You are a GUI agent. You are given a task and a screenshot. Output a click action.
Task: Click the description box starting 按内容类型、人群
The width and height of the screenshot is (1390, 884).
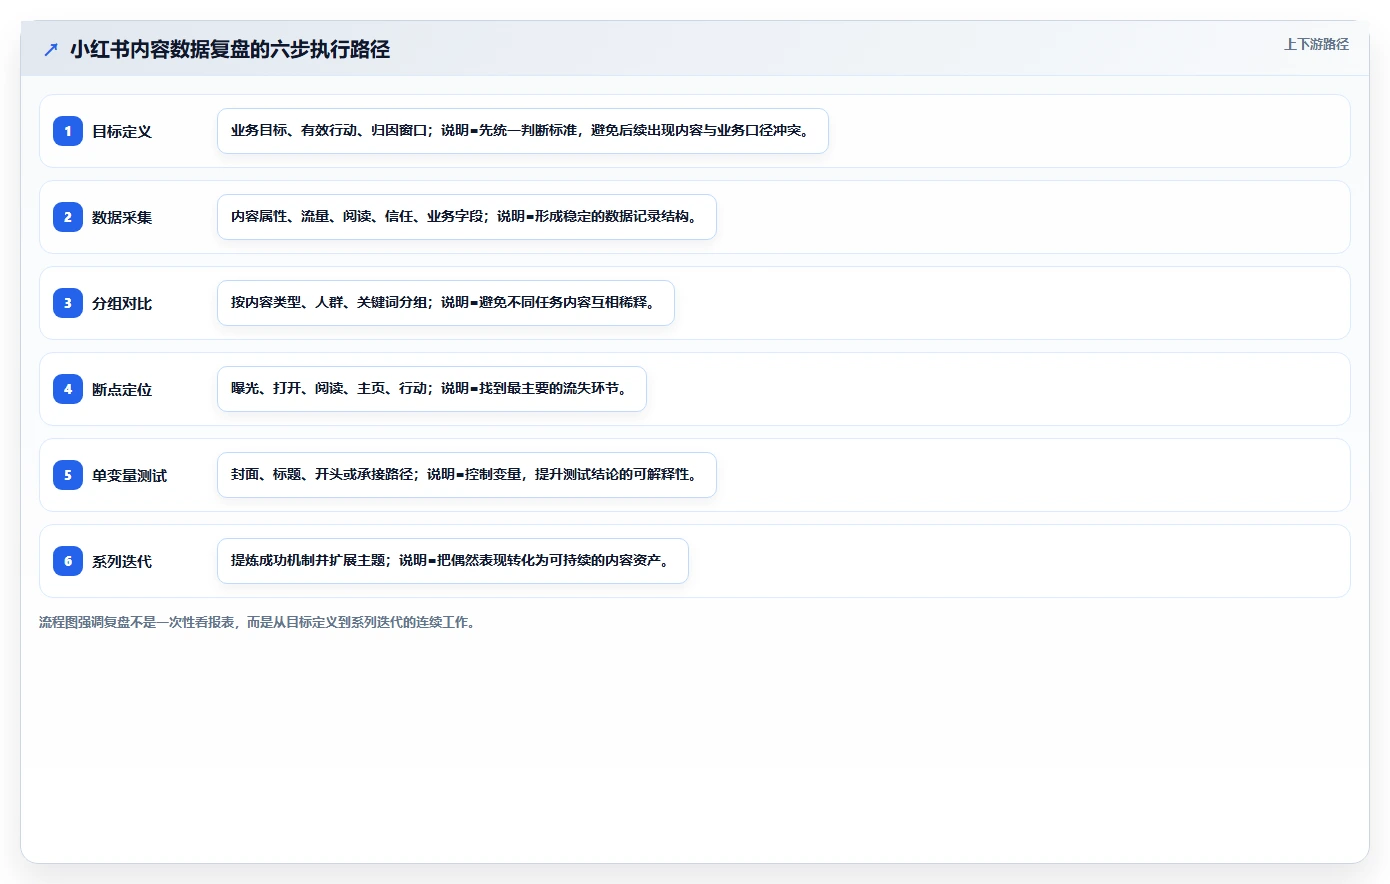coord(446,303)
